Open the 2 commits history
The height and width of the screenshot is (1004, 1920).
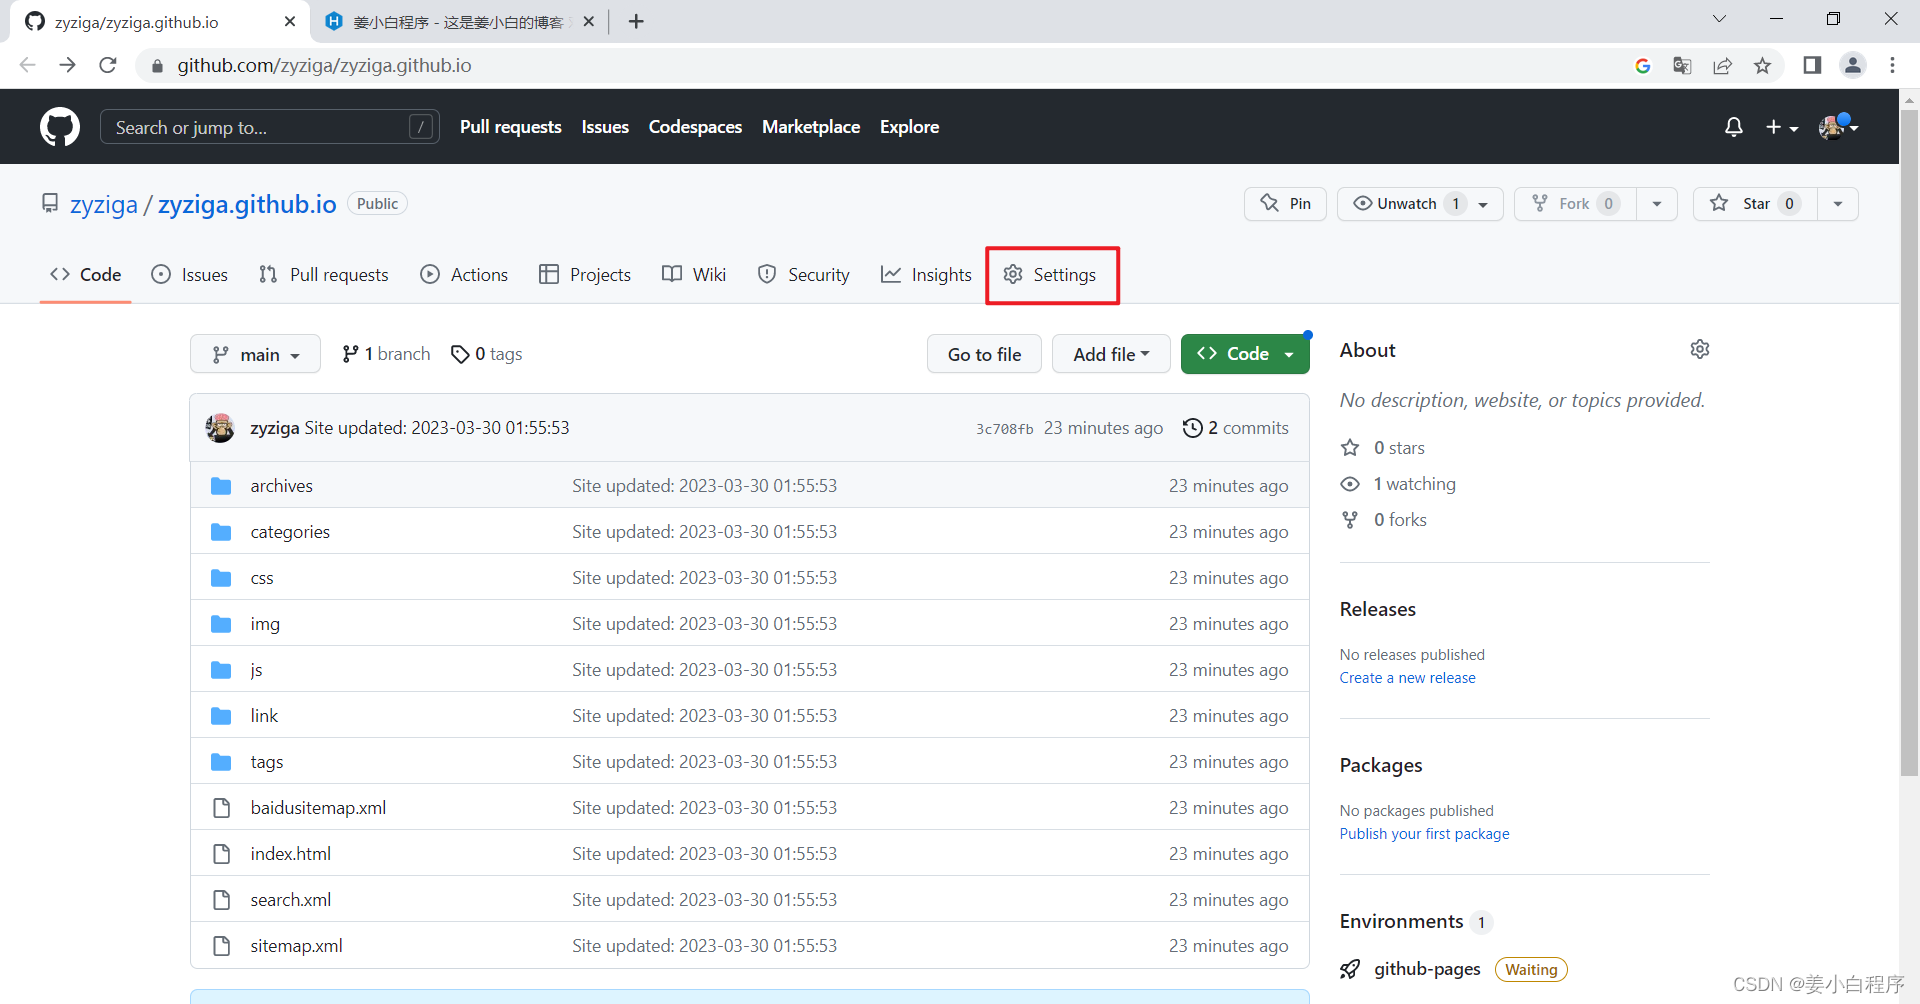click(1236, 428)
